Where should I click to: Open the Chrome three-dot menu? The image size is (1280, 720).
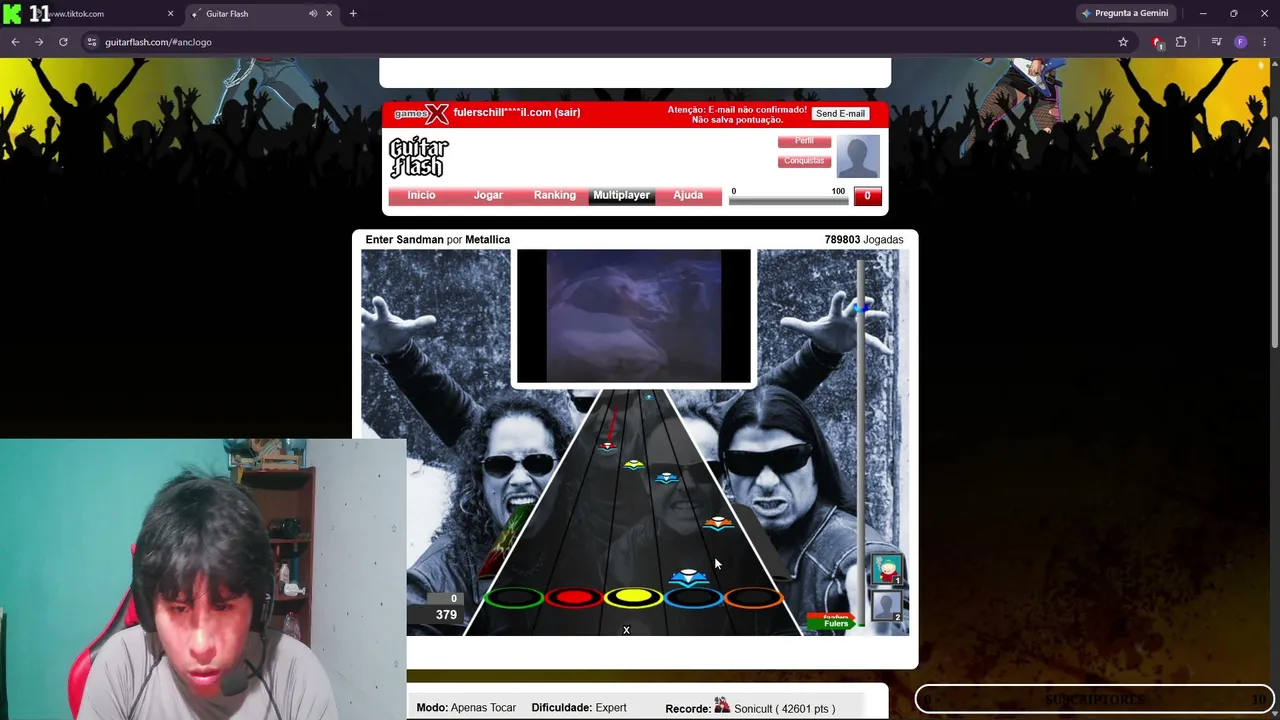(x=1265, y=42)
